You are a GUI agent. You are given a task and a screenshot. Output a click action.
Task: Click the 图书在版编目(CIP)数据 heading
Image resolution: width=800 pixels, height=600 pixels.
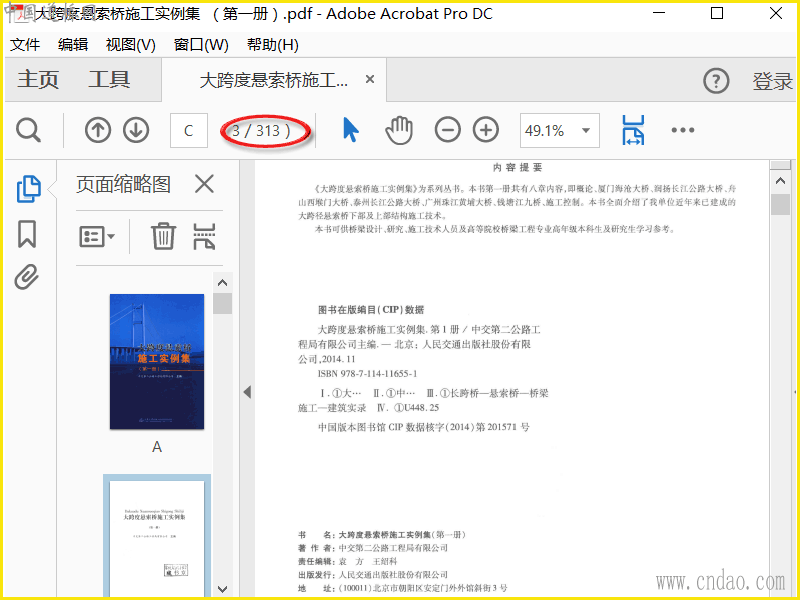371,310
